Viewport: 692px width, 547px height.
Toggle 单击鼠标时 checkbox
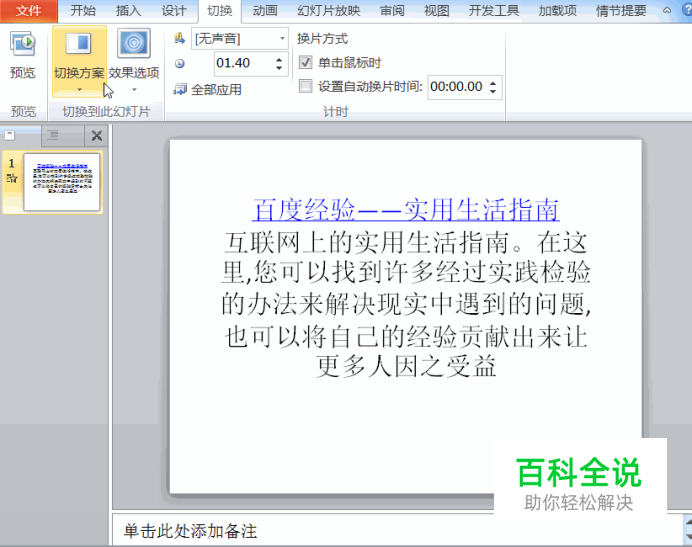click(305, 62)
